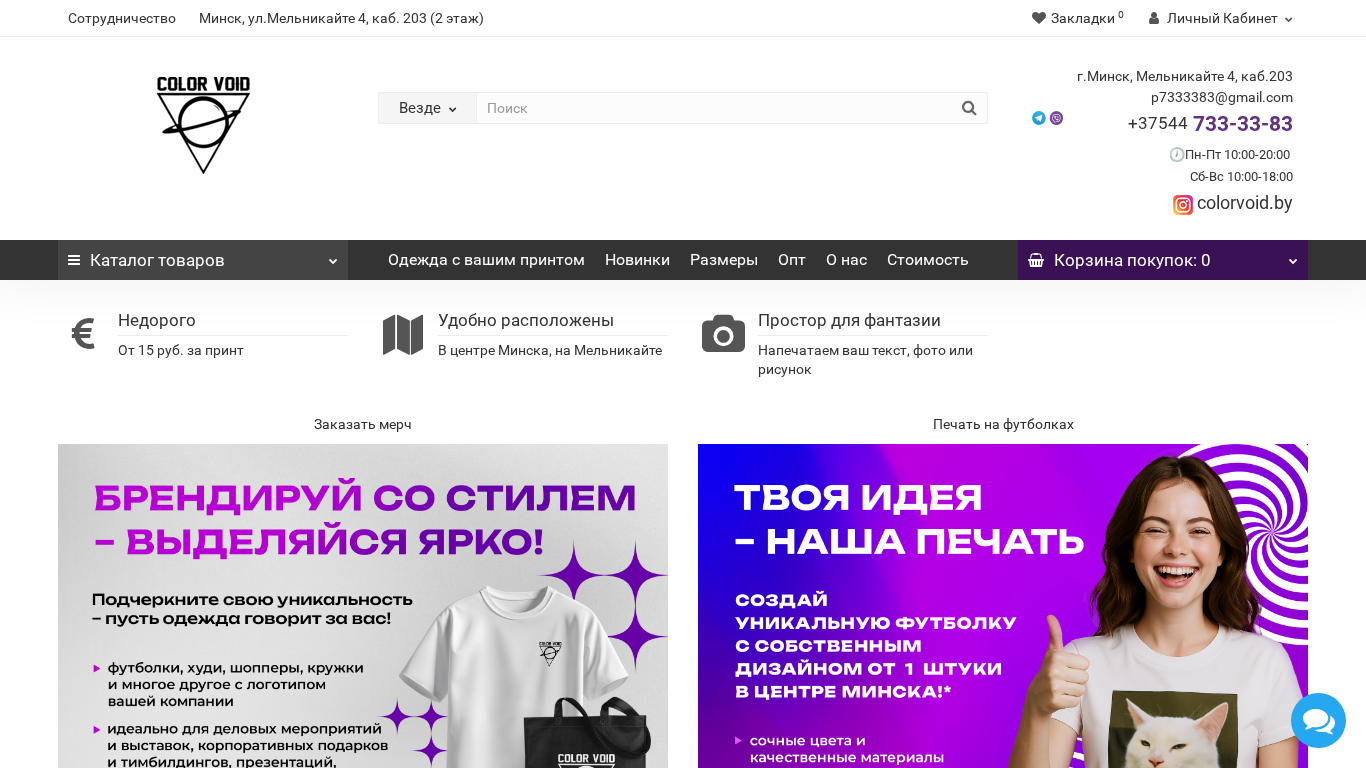Click the shopping basket icon
The width and height of the screenshot is (1366, 768).
1036,261
